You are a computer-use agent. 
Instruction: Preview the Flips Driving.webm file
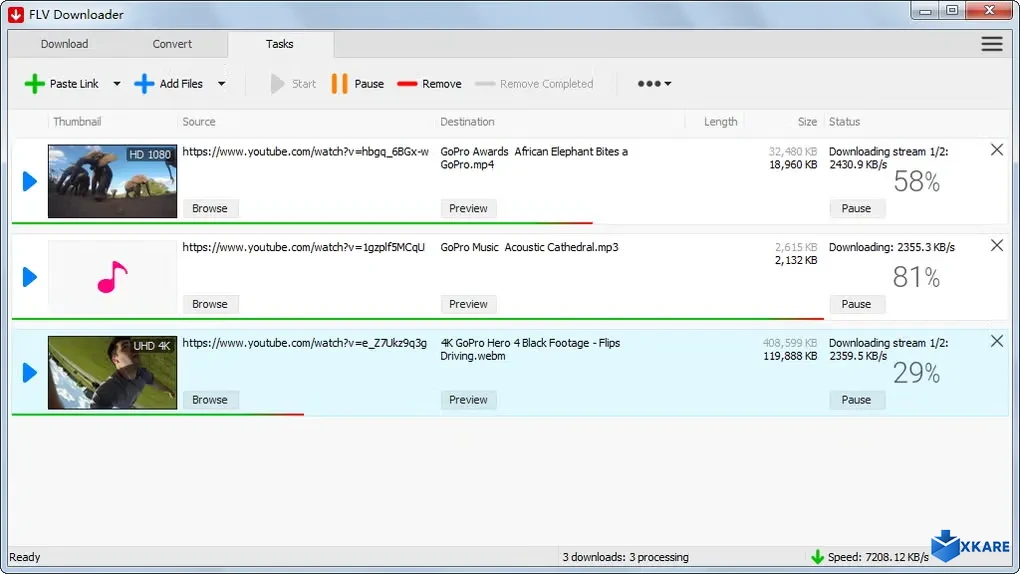click(x=468, y=400)
